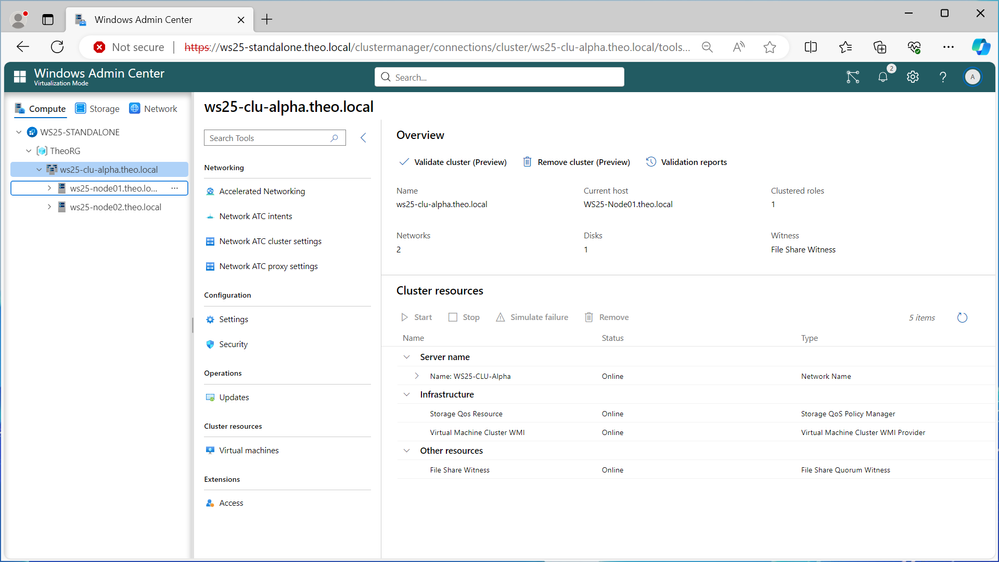Open the read aloud icon in the address bar

point(738,47)
